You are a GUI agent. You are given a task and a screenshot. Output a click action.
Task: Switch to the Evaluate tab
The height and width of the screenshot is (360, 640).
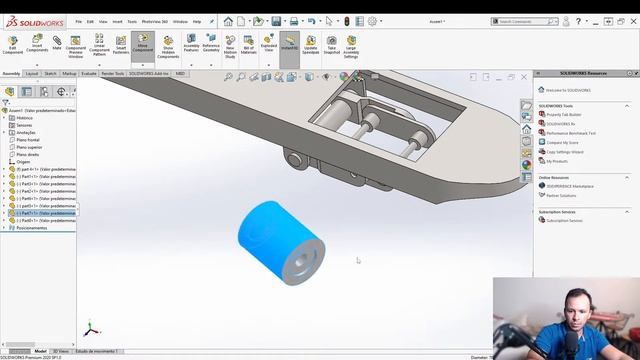(x=89, y=73)
